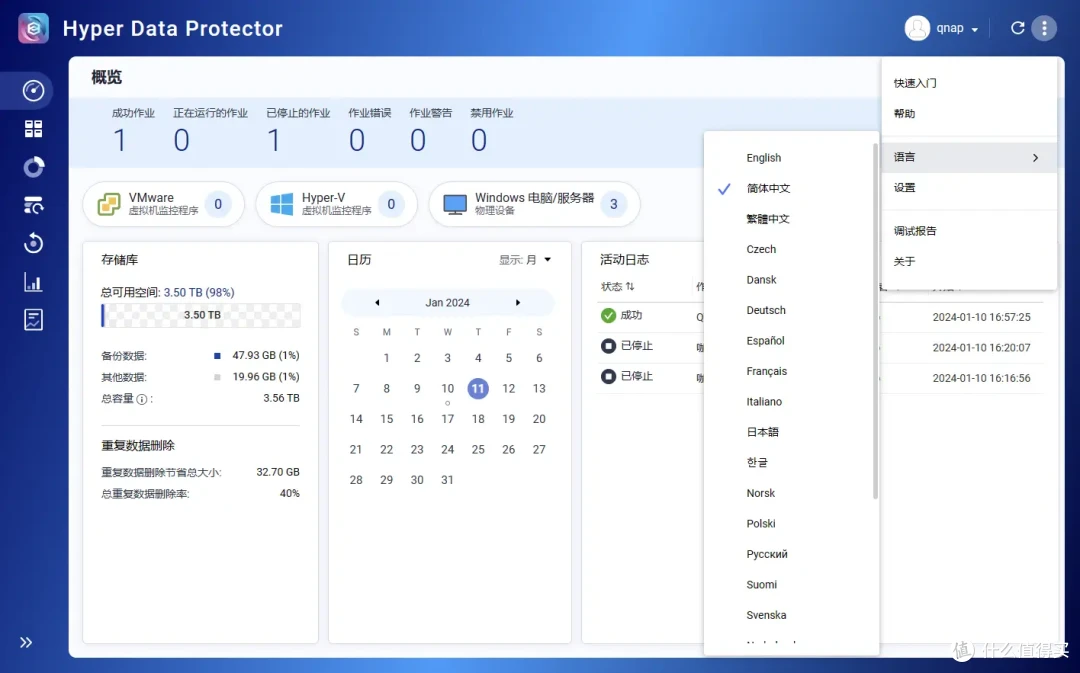
Task: Choose 日本語 from the language options
Action: coord(764,431)
